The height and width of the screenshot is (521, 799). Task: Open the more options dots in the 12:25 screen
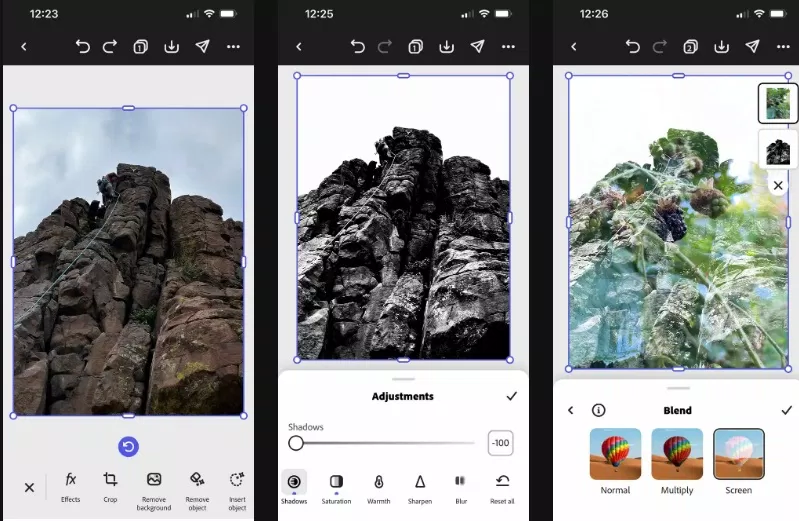pos(508,46)
